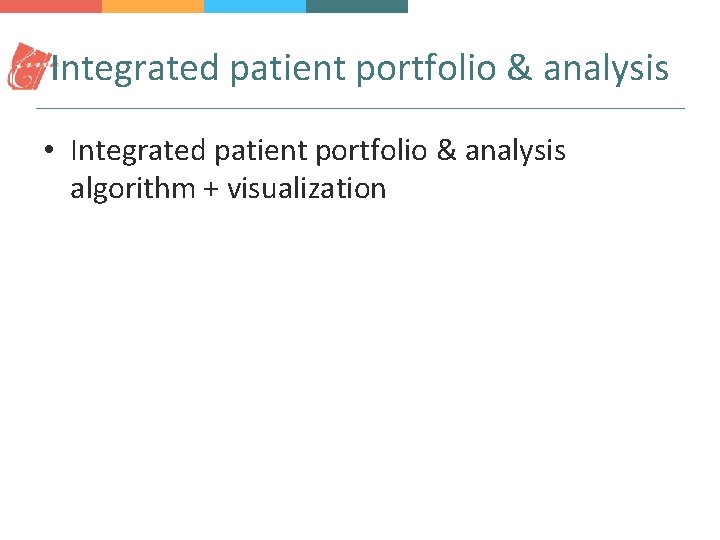Select the dark teal color bar at top

[x=357, y=6]
